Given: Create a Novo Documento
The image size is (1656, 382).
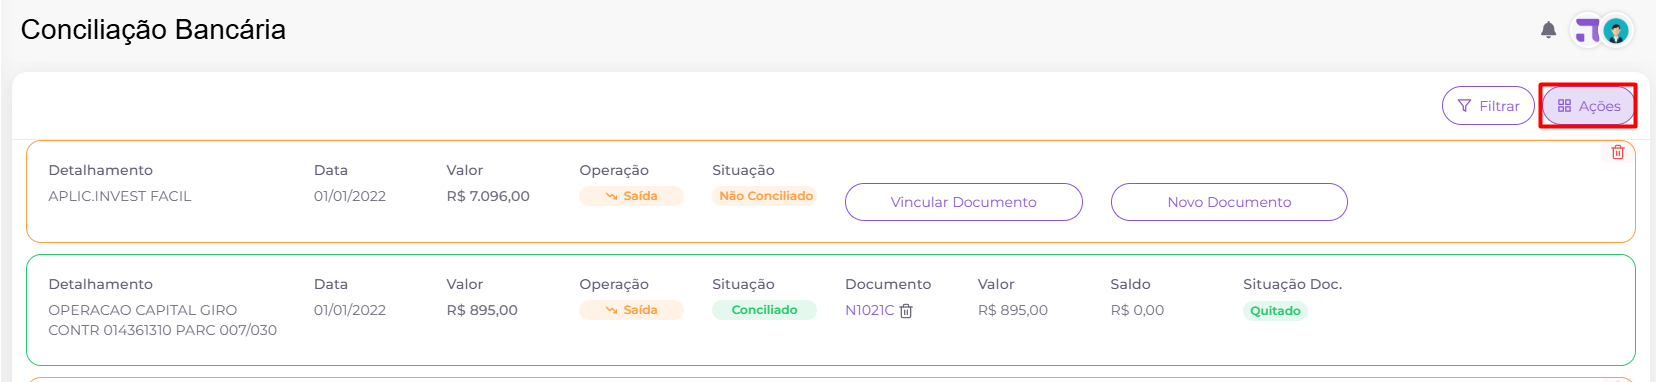Looking at the screenshot, I should [1229, 202].
